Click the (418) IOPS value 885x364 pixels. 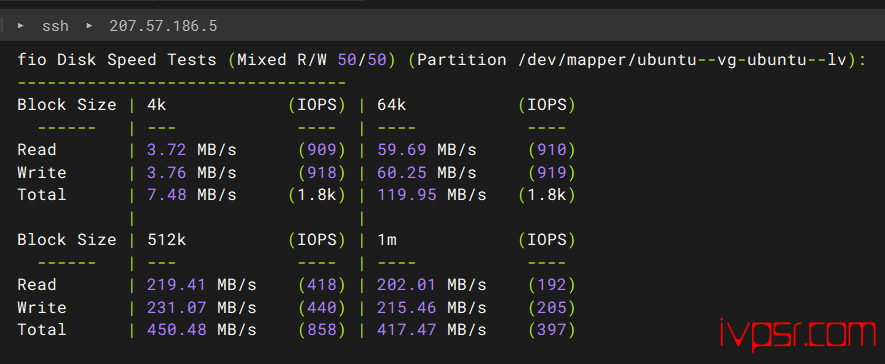[322, 285]
